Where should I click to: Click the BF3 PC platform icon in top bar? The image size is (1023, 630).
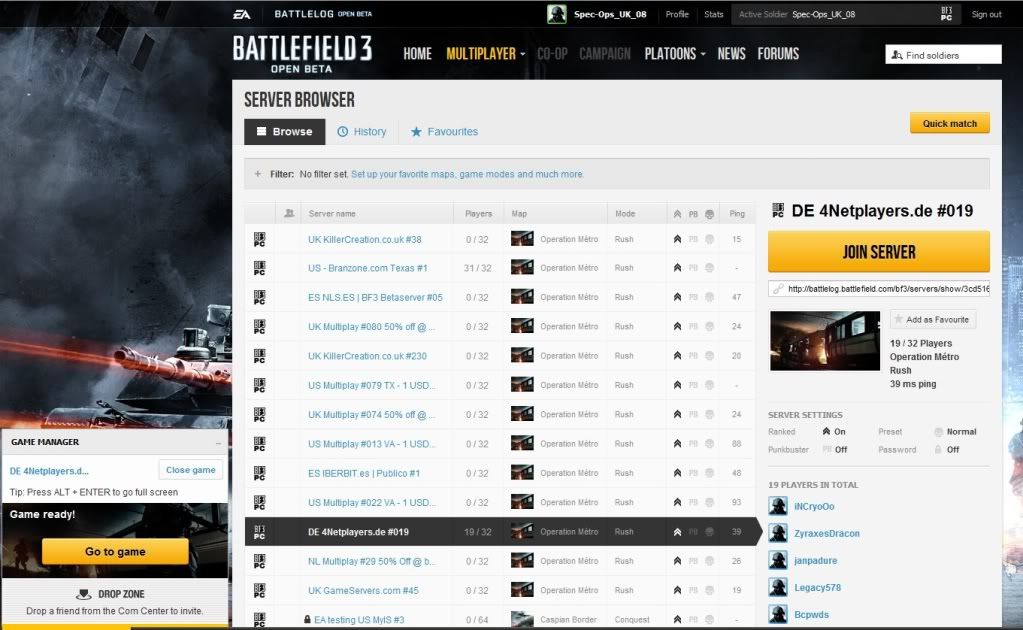[x=946, y=14]
